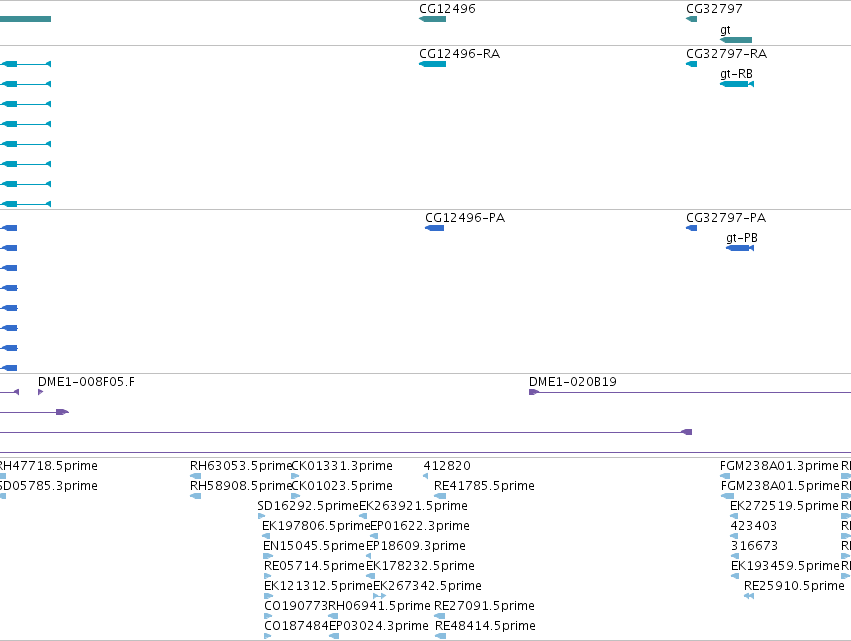The width and height of the screenshot is (851, 641).
Task: Select the RE41785.5prime EST arrow
Action: pyautogui.click(x=440, y=496)
